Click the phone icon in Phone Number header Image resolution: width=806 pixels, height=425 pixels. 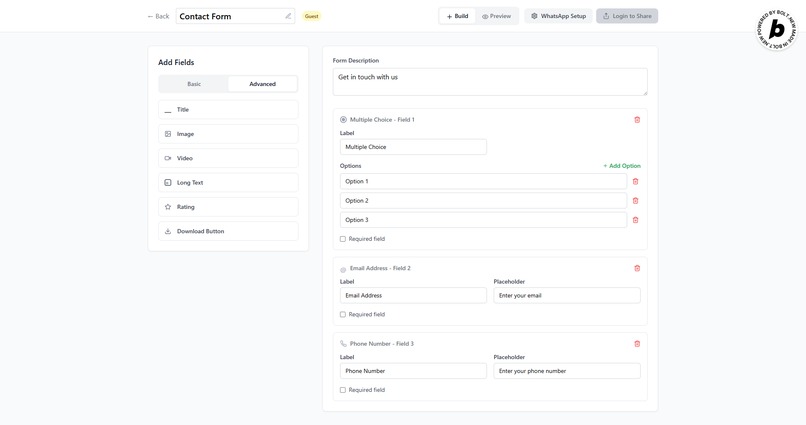(x=343, y=344)
